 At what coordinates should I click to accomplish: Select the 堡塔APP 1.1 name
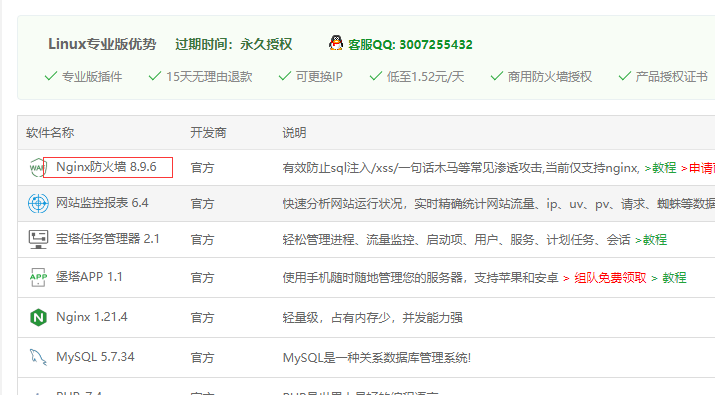pos(89,277)
